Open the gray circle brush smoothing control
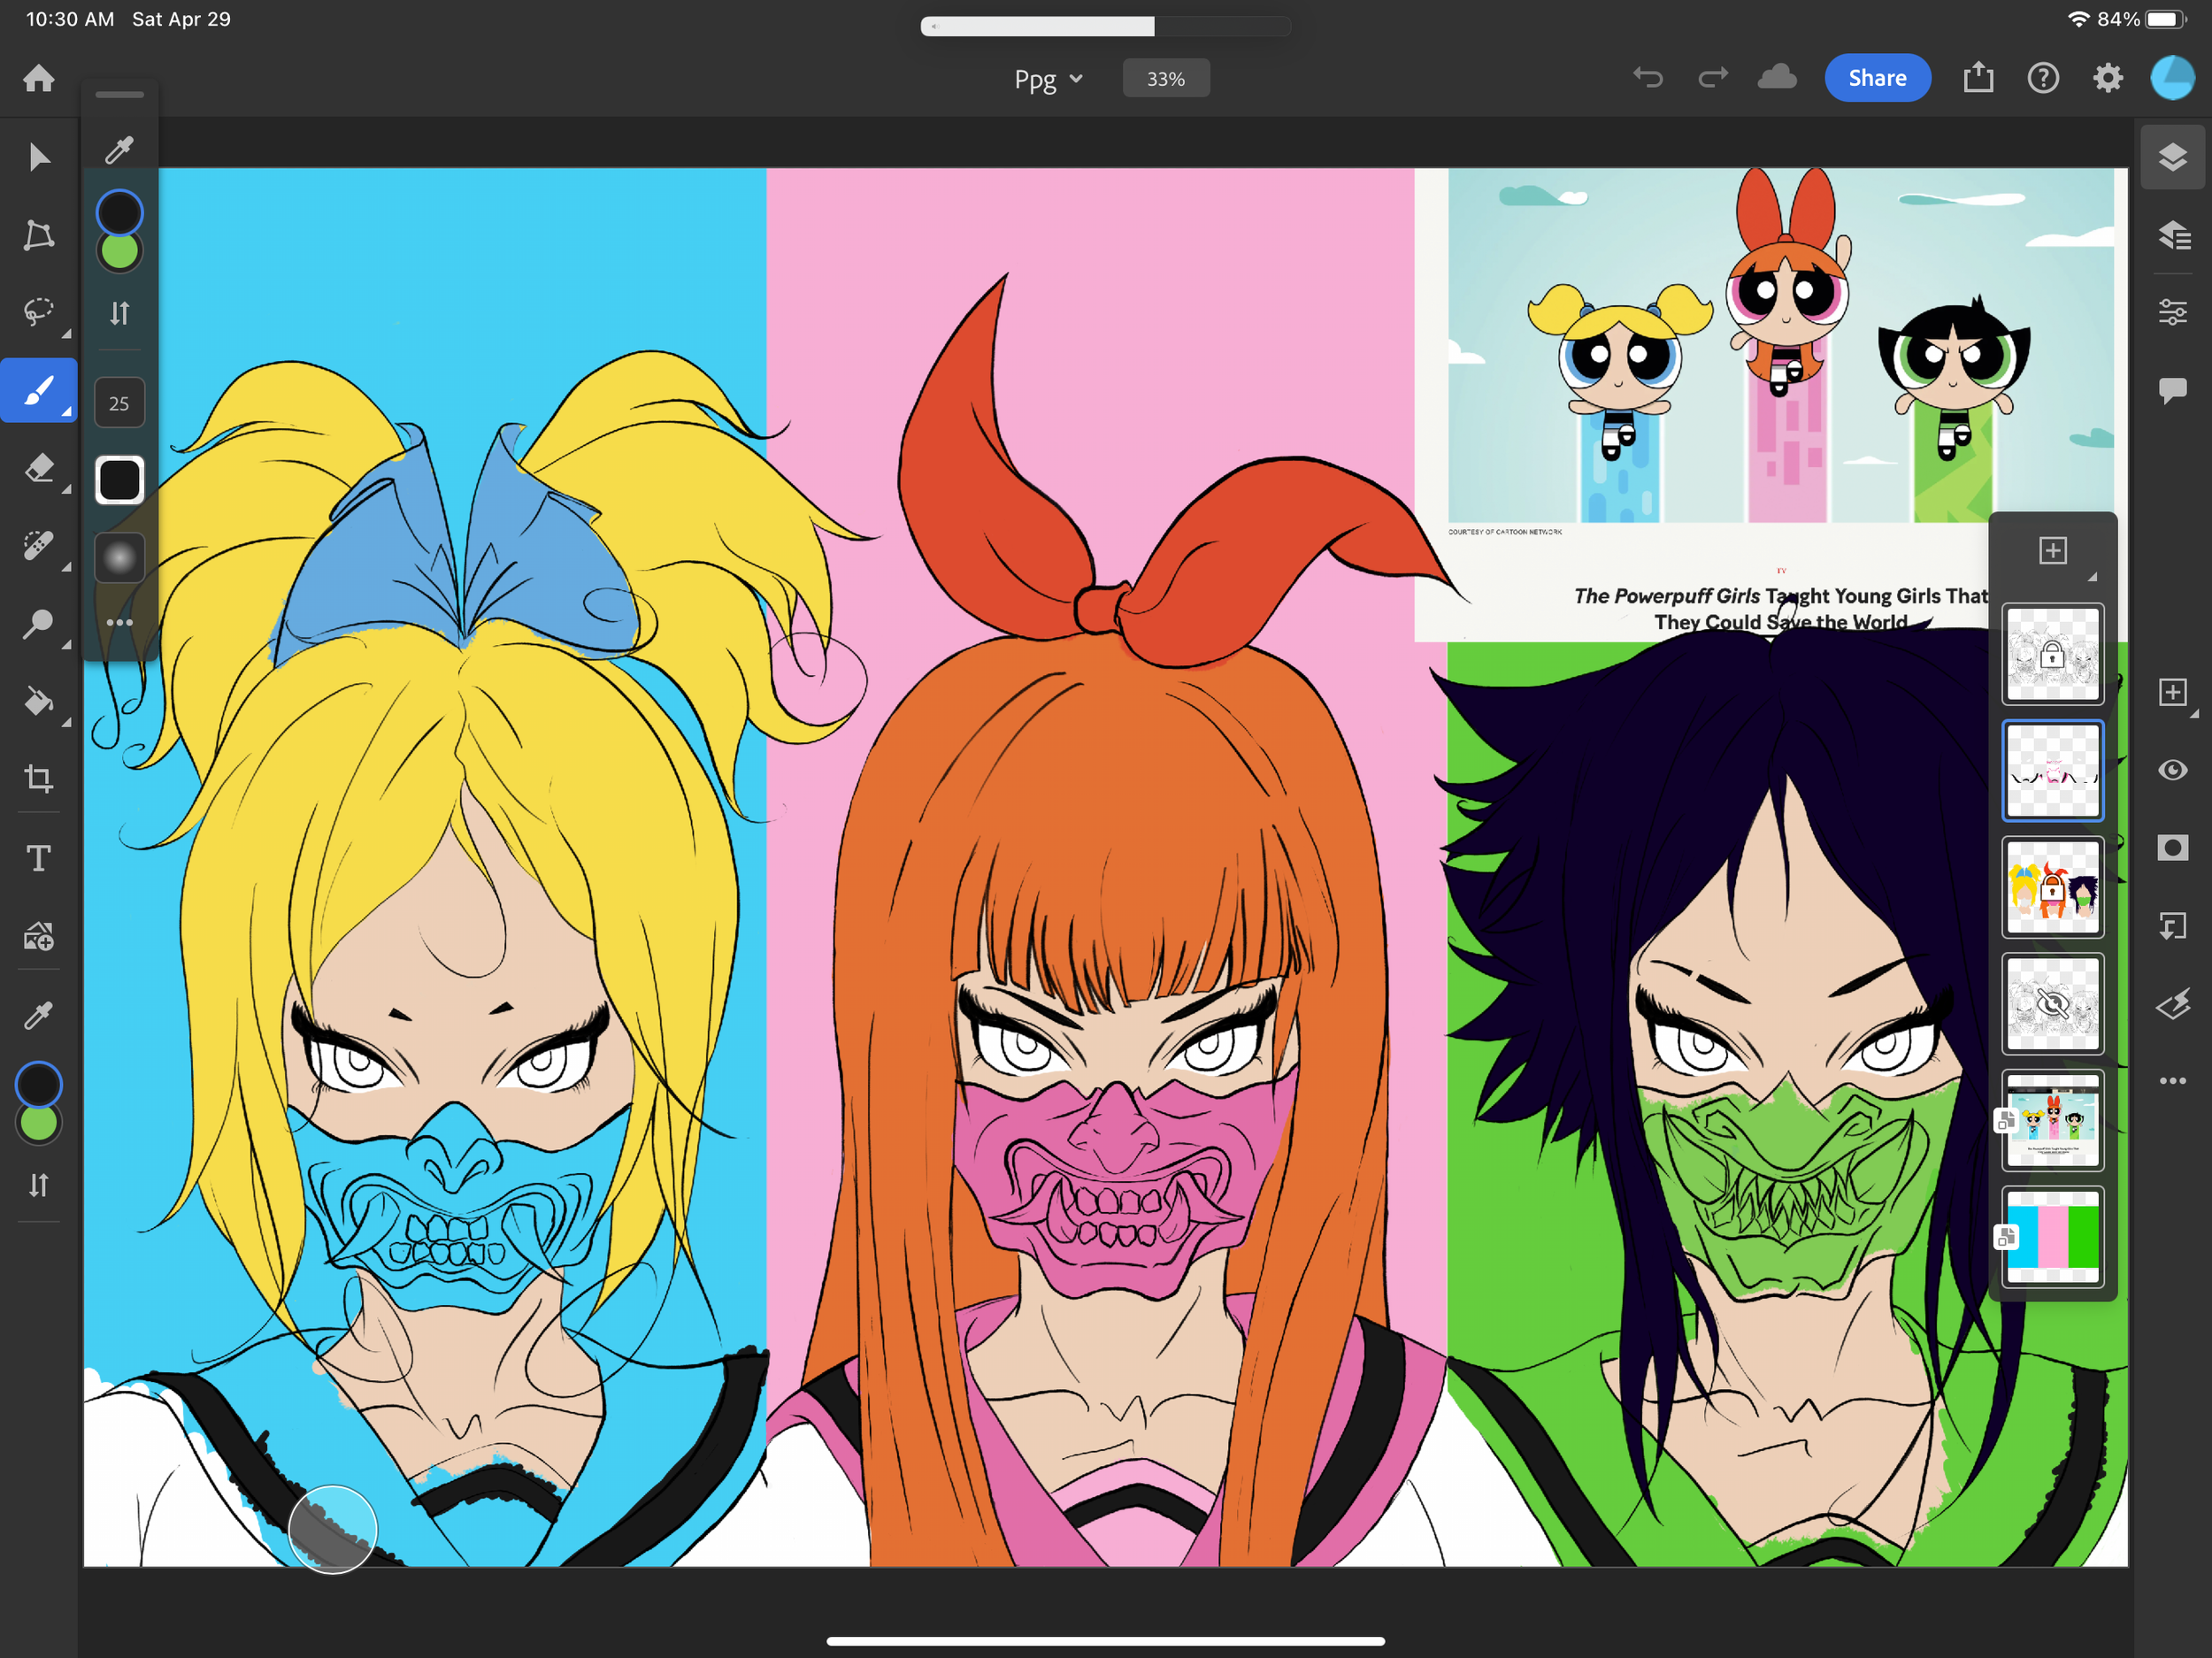2212x1658 pixels. click(x=119, y=557)
